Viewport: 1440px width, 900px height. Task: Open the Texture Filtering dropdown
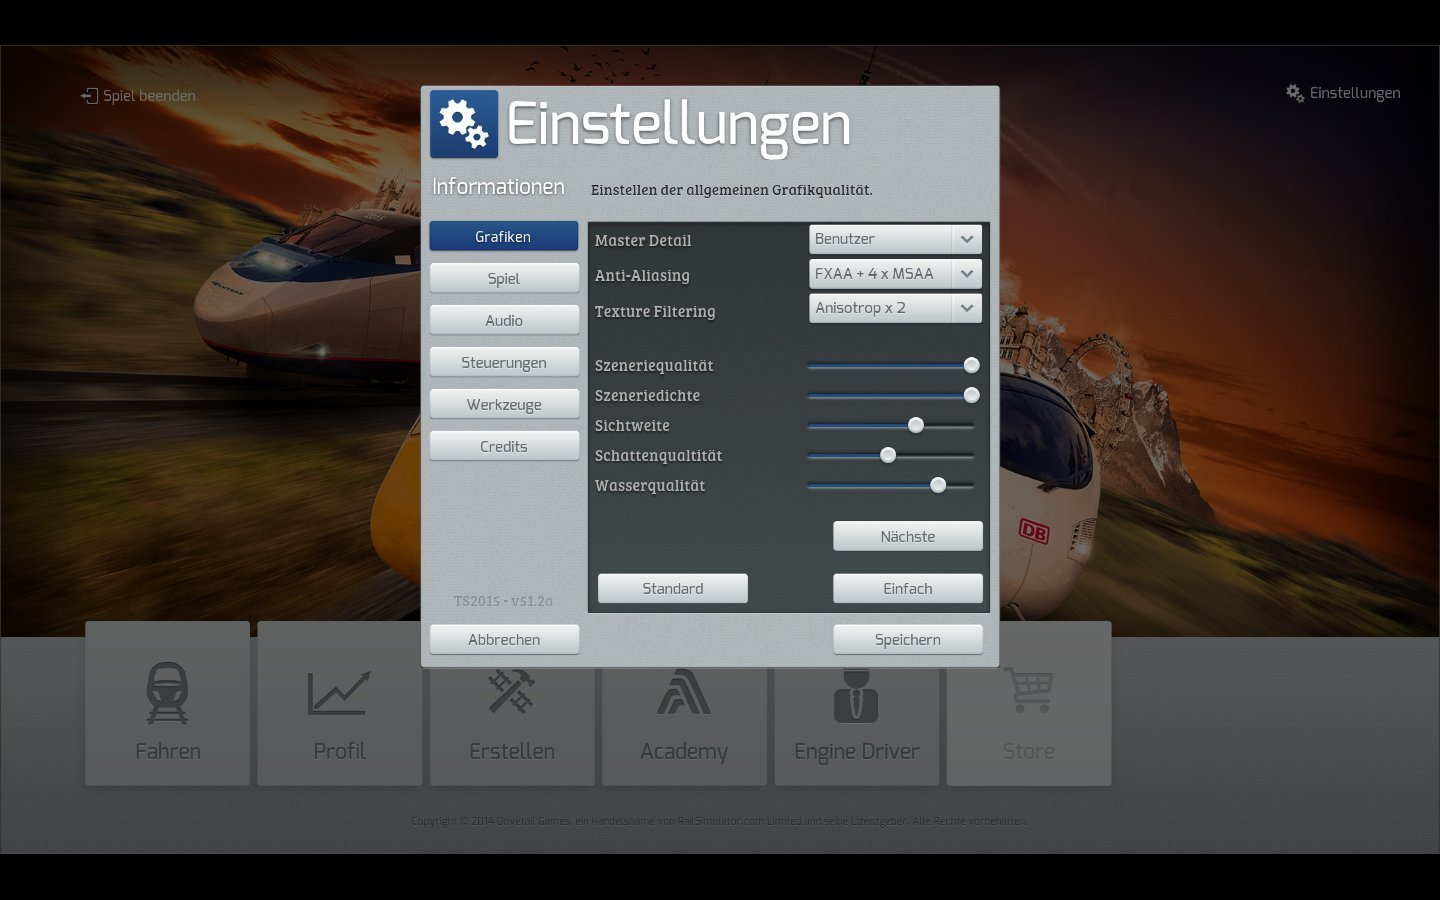(895, 308)
